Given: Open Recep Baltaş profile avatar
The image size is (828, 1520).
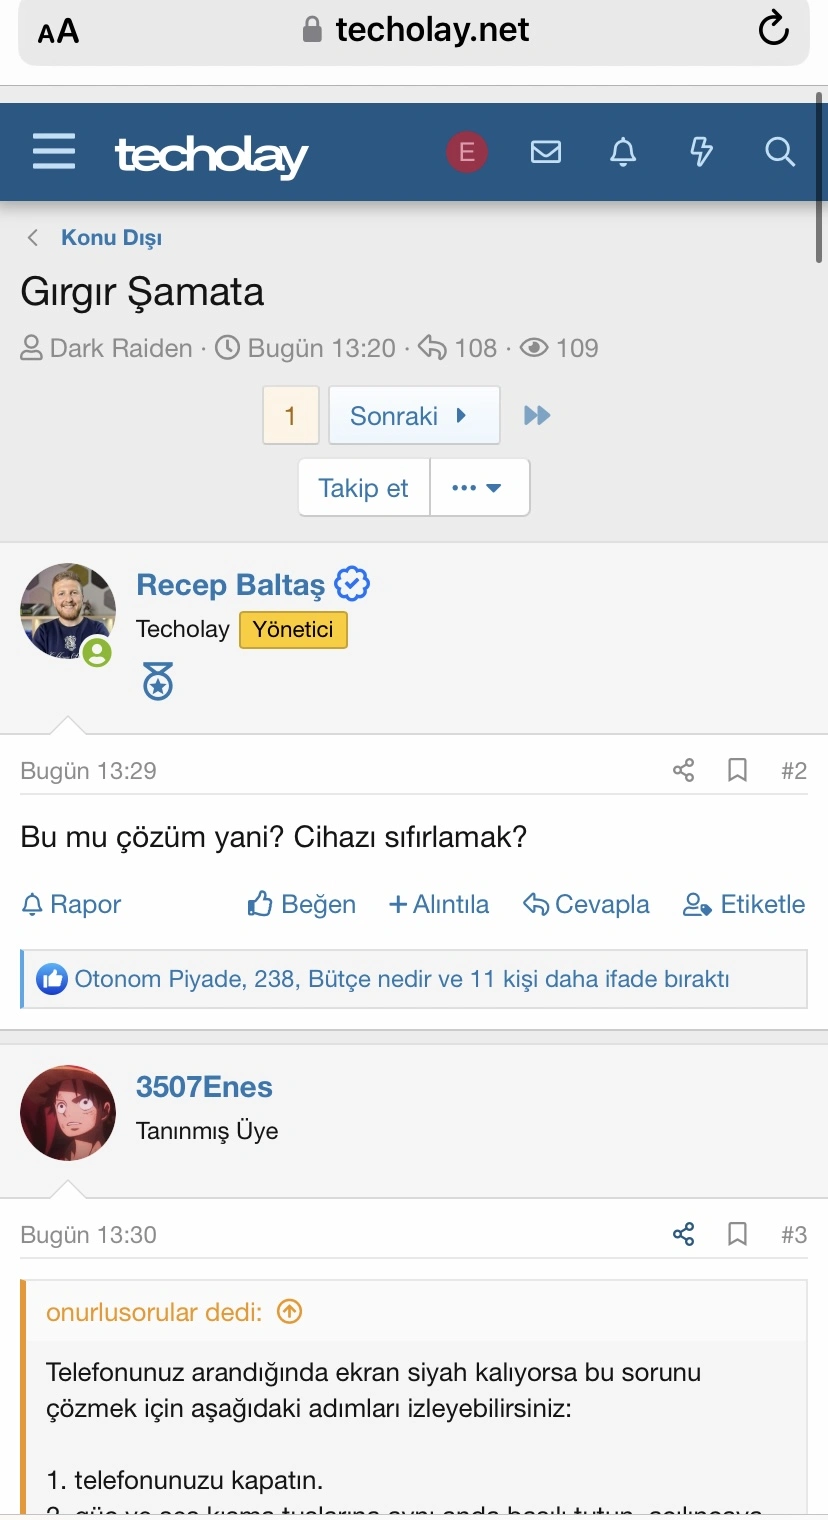Looking at the screenshot, I should 68,611.
